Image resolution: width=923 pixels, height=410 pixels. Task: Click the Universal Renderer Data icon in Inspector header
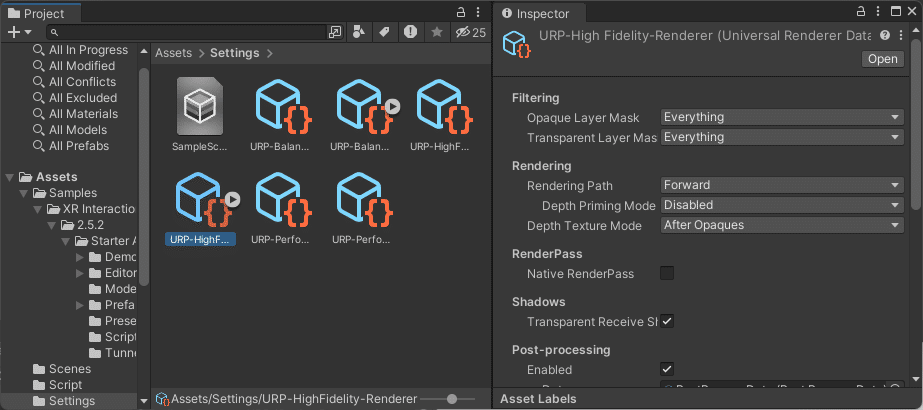point(517,44)
